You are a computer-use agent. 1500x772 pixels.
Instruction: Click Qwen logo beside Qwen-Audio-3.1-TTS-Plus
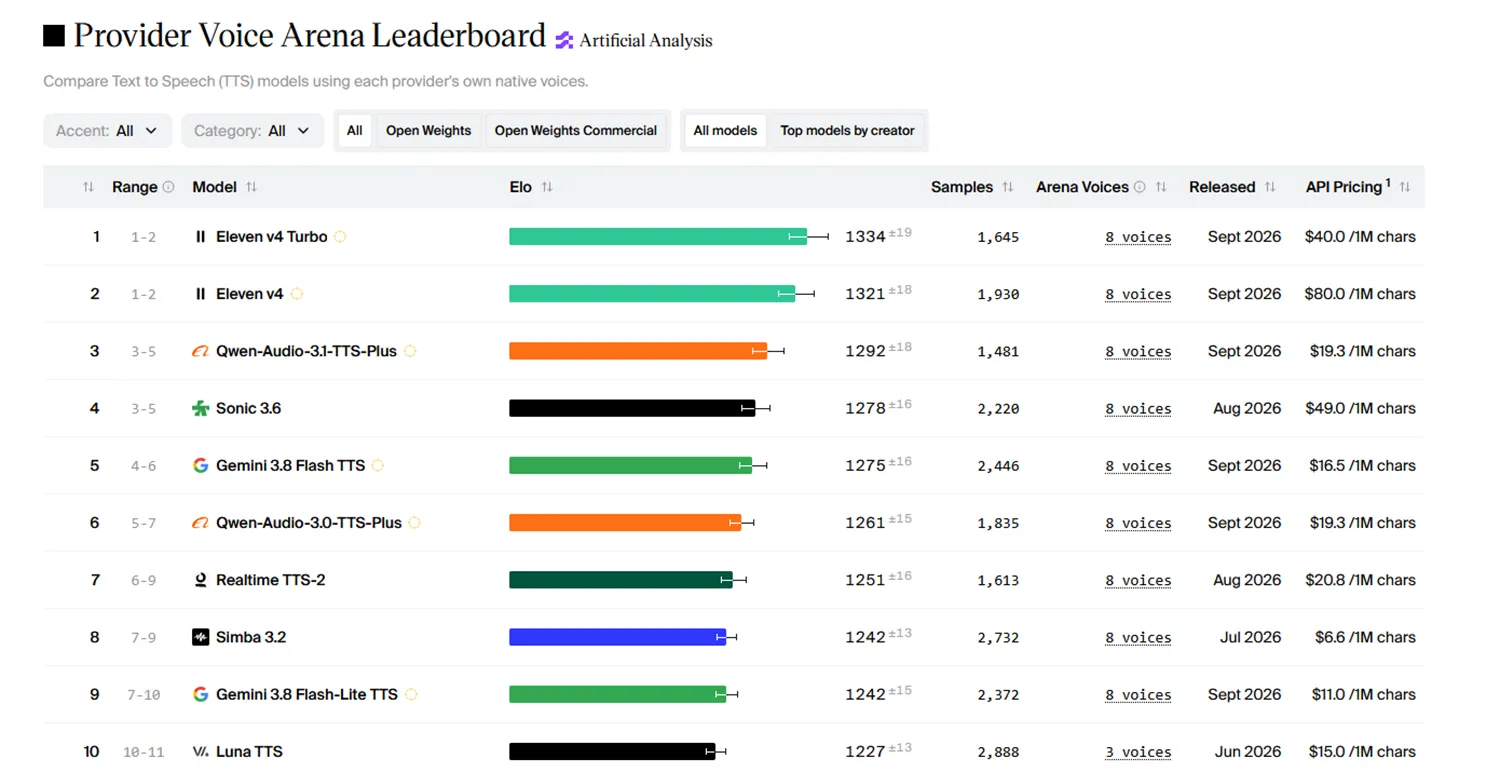200,351
